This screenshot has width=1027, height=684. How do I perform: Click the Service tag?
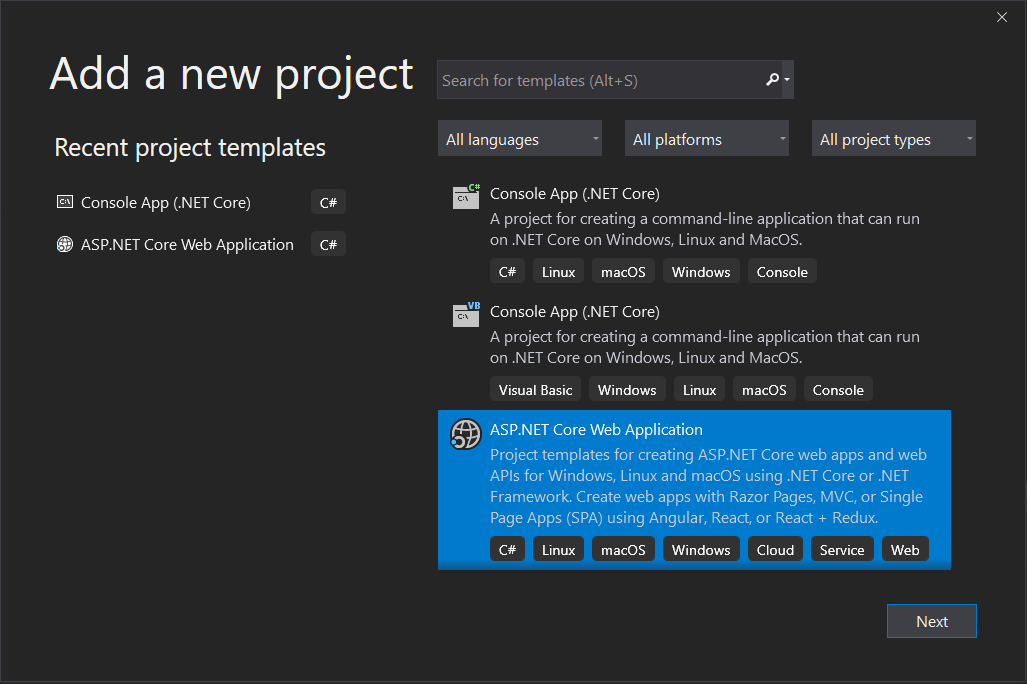pos(842,550)
